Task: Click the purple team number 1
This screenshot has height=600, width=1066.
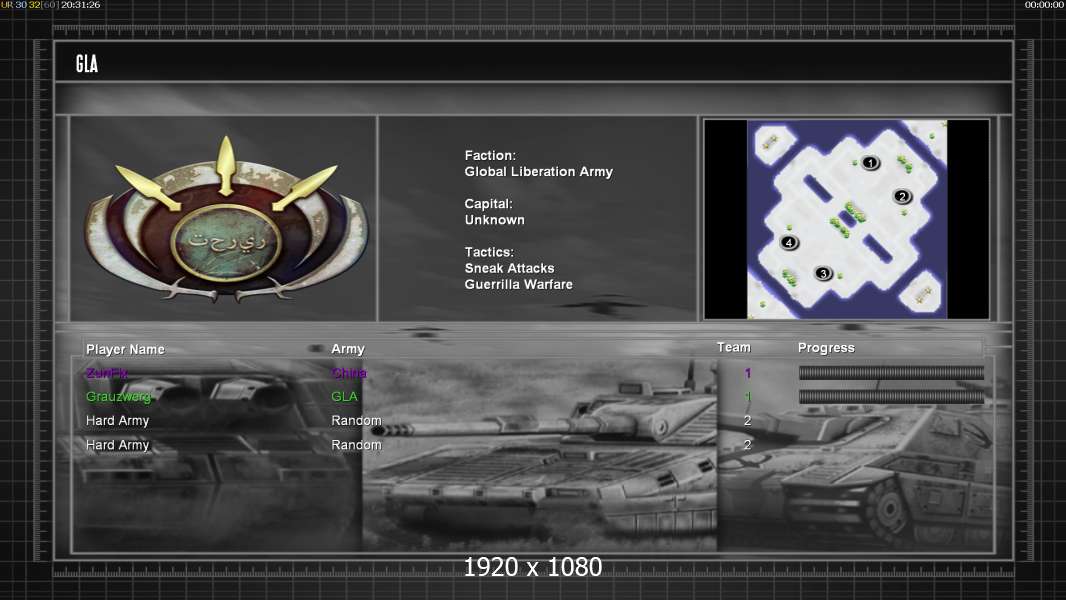Action: pos(748,373)
